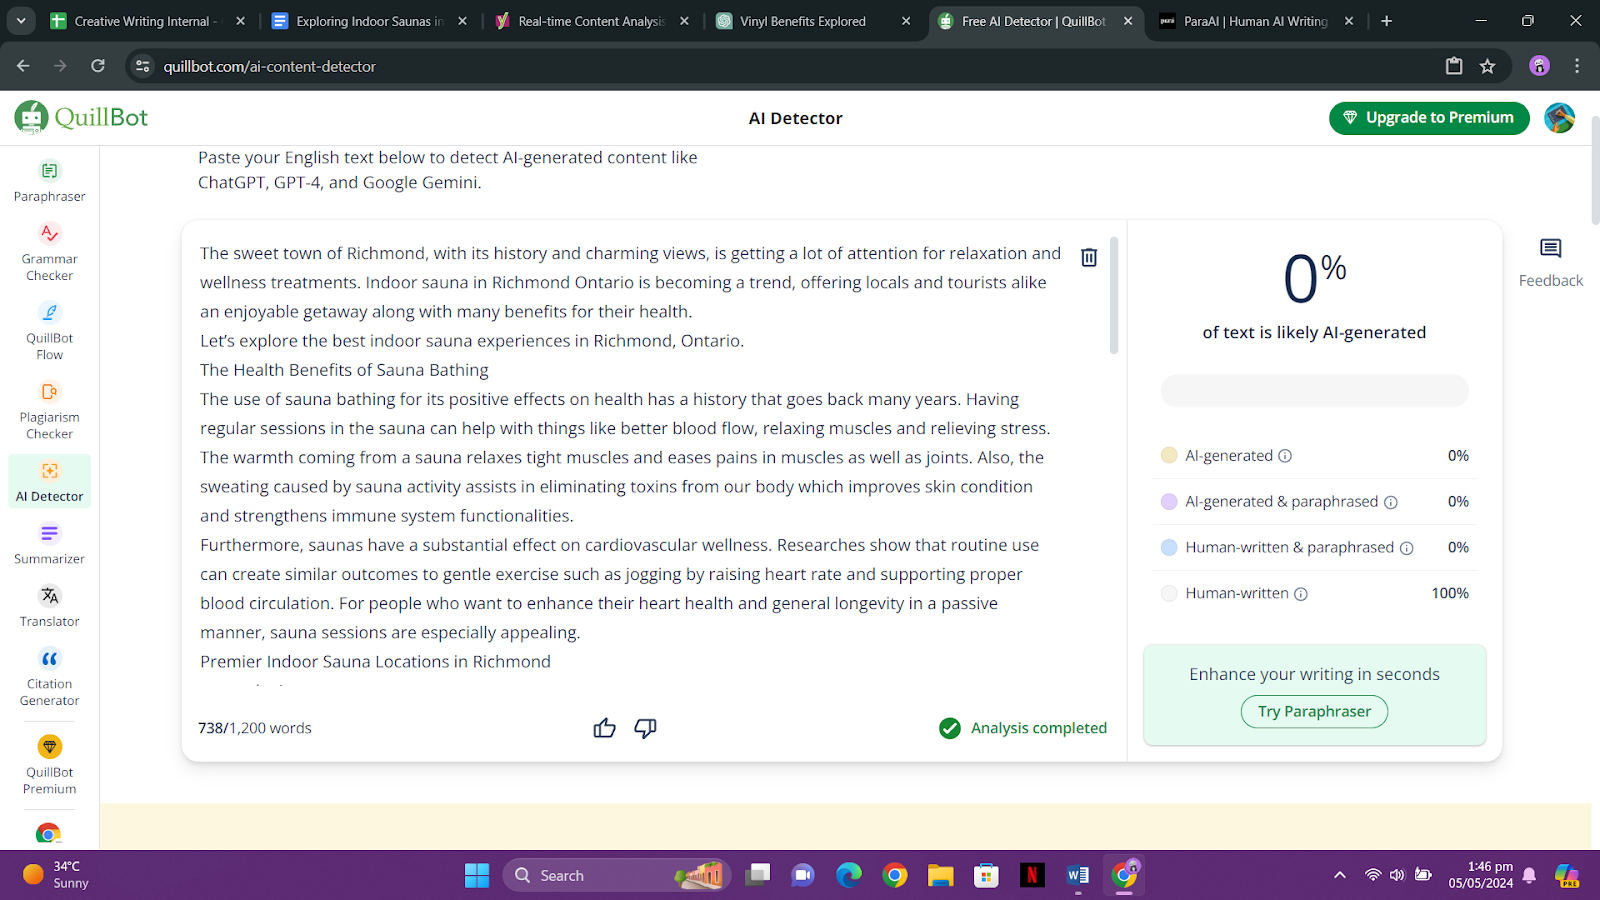Switch to Real-time Content Analysis tab

591,21
